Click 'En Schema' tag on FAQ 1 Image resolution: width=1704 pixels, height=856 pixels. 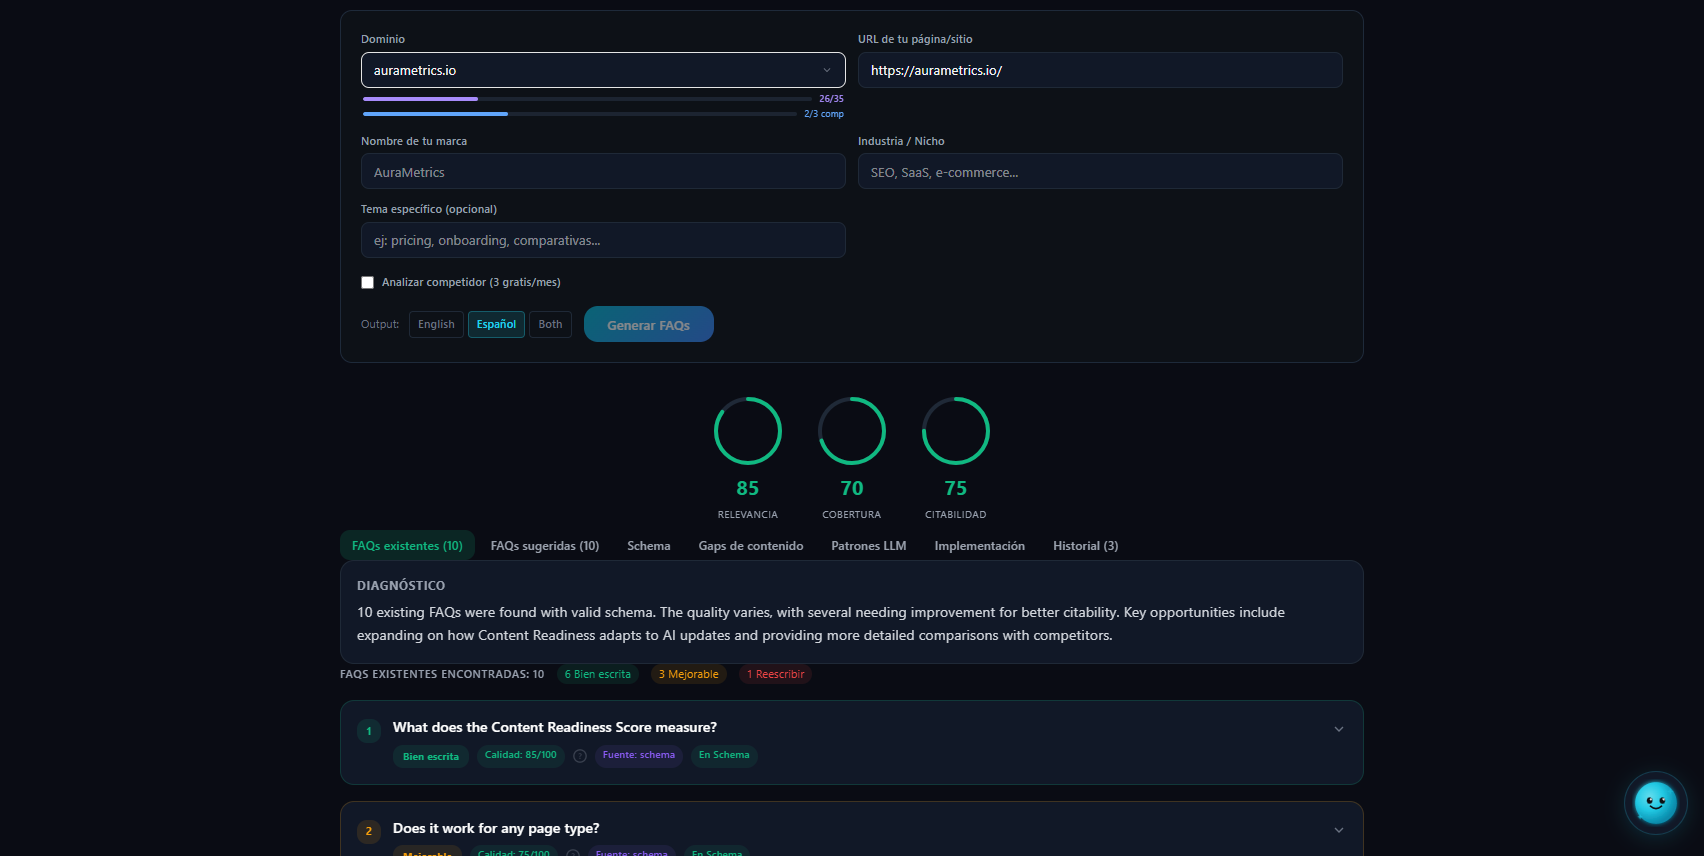(724, 755)
